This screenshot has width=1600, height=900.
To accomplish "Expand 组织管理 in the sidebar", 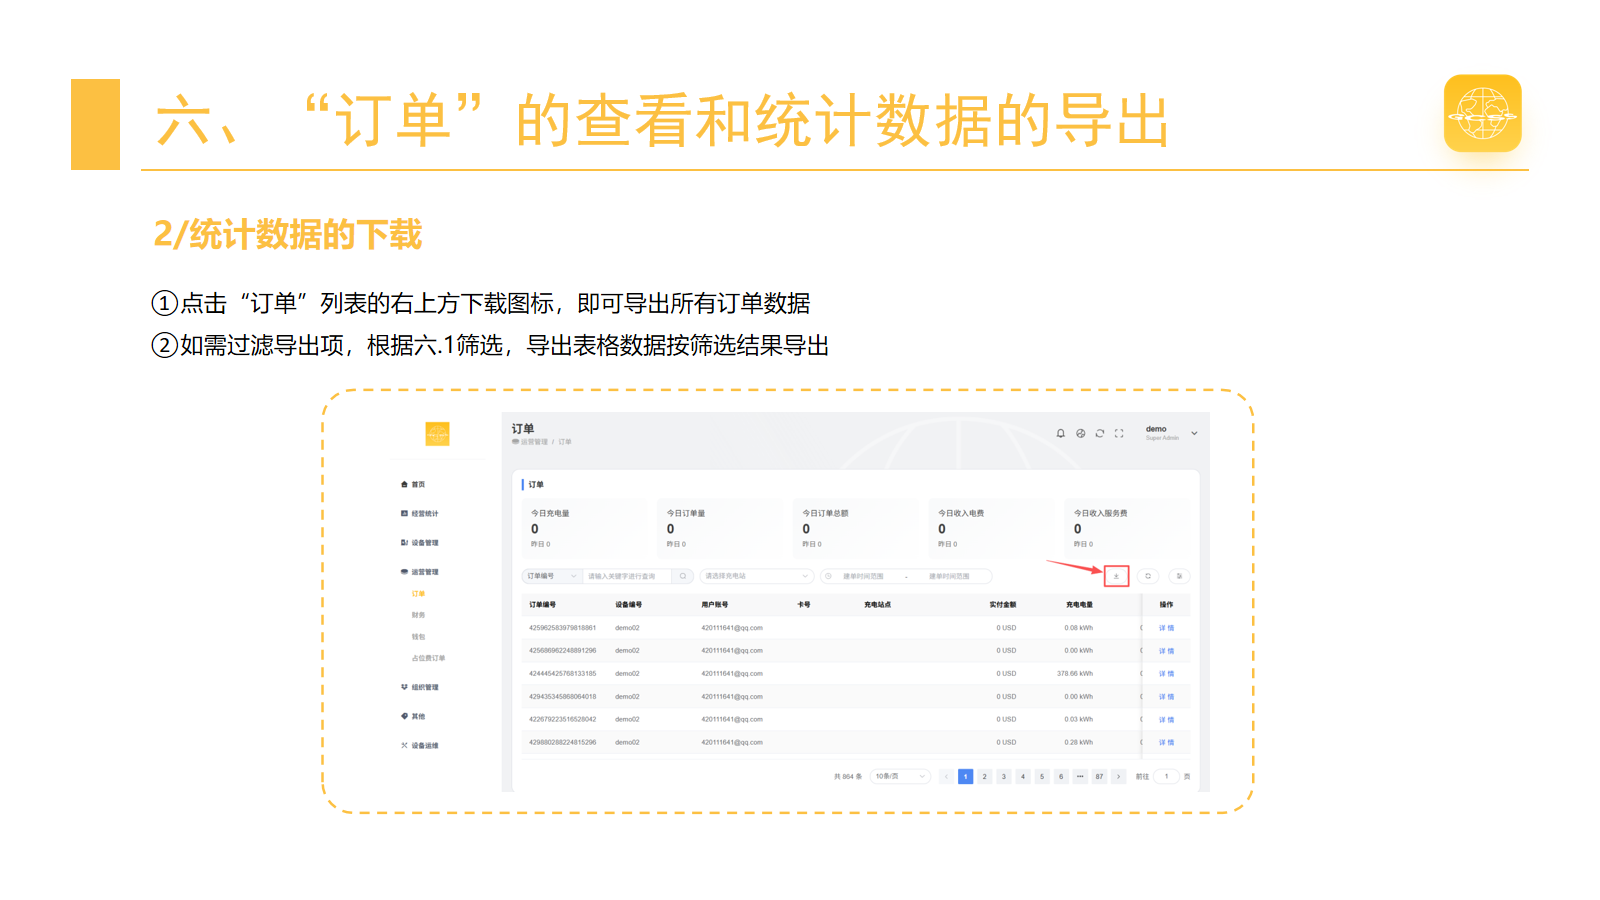I will (x=420, y=687).
